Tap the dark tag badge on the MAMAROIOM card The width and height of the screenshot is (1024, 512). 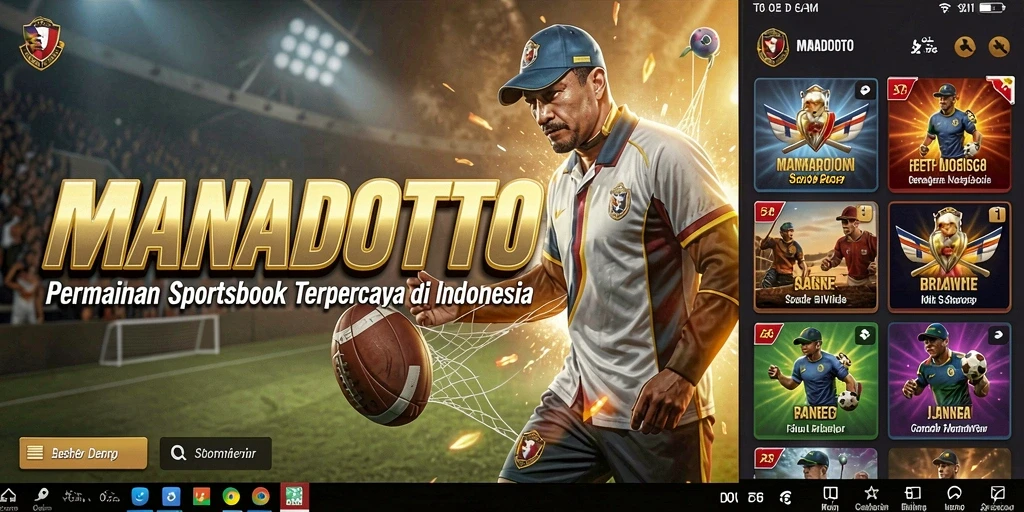click(865, 90)
